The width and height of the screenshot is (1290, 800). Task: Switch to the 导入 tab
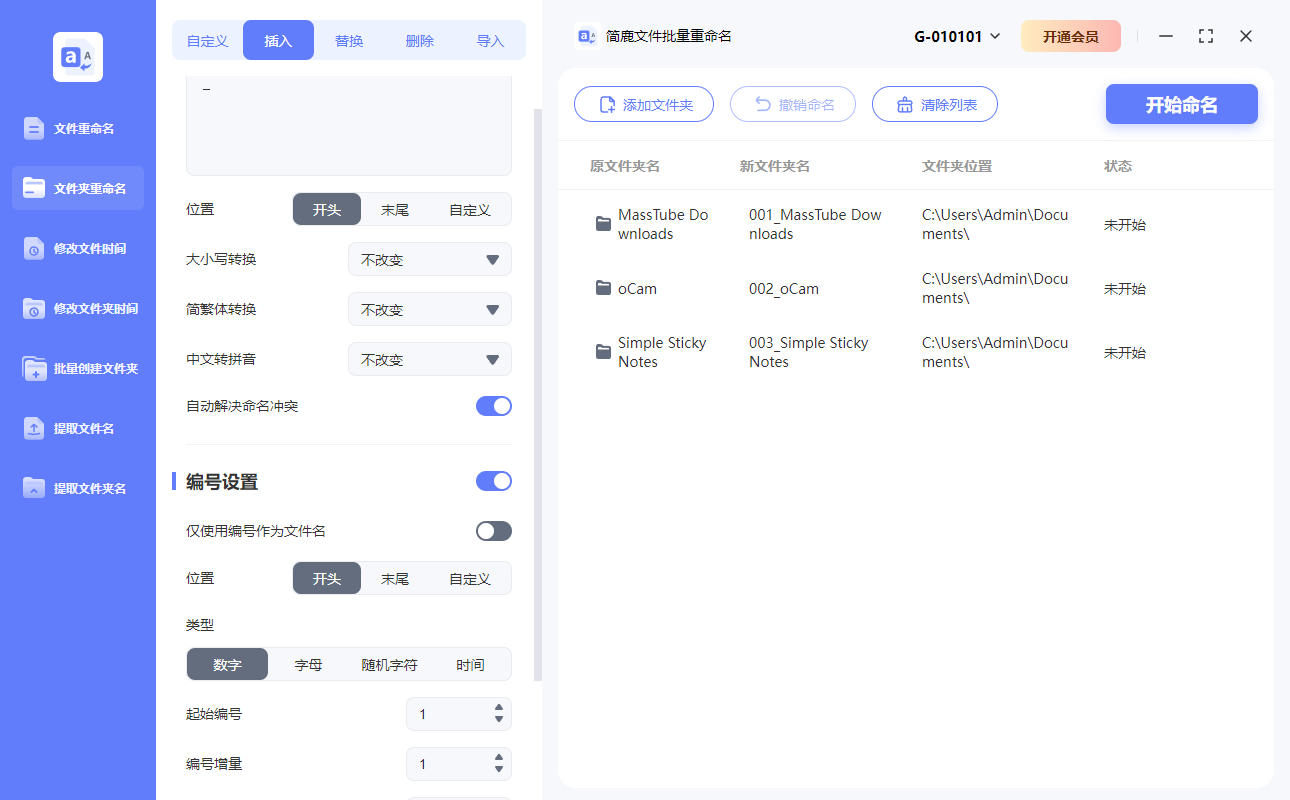(x=490, y=40)
